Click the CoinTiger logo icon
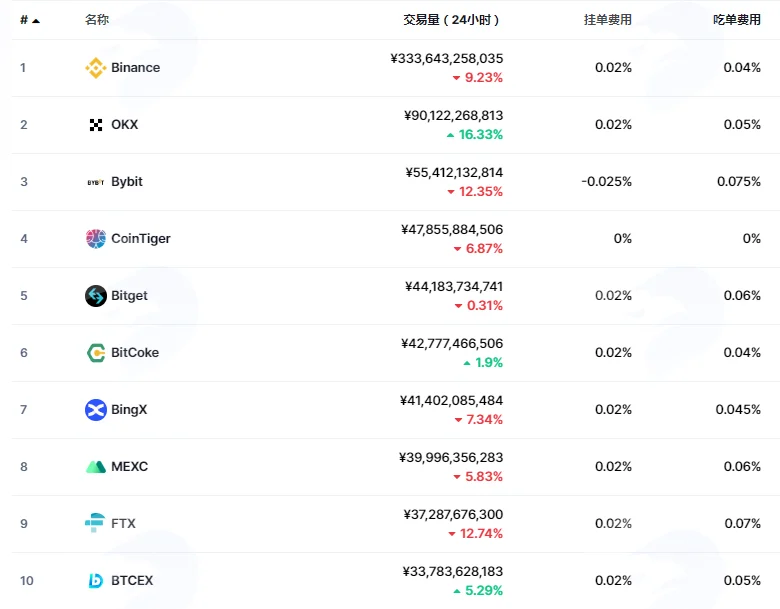Screen dimensions: 780x609 pos(96,239)
